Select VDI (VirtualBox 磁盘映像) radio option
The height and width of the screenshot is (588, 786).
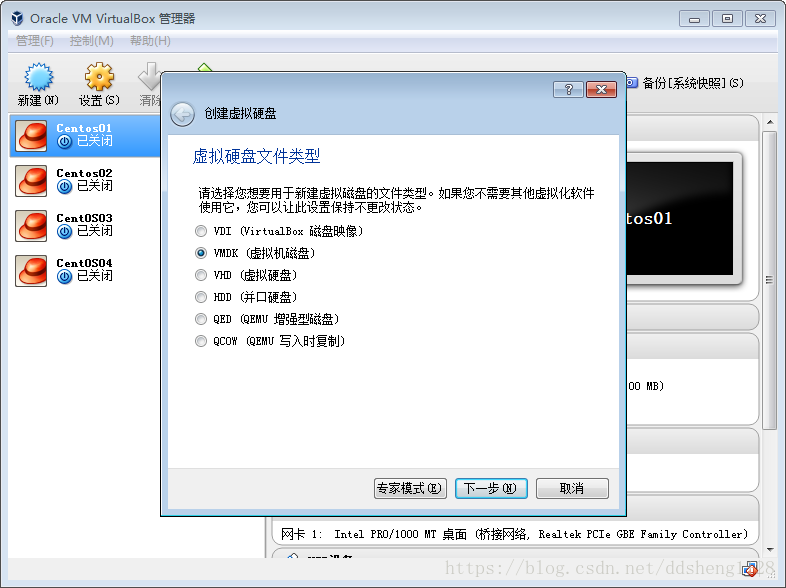point(201,231)
